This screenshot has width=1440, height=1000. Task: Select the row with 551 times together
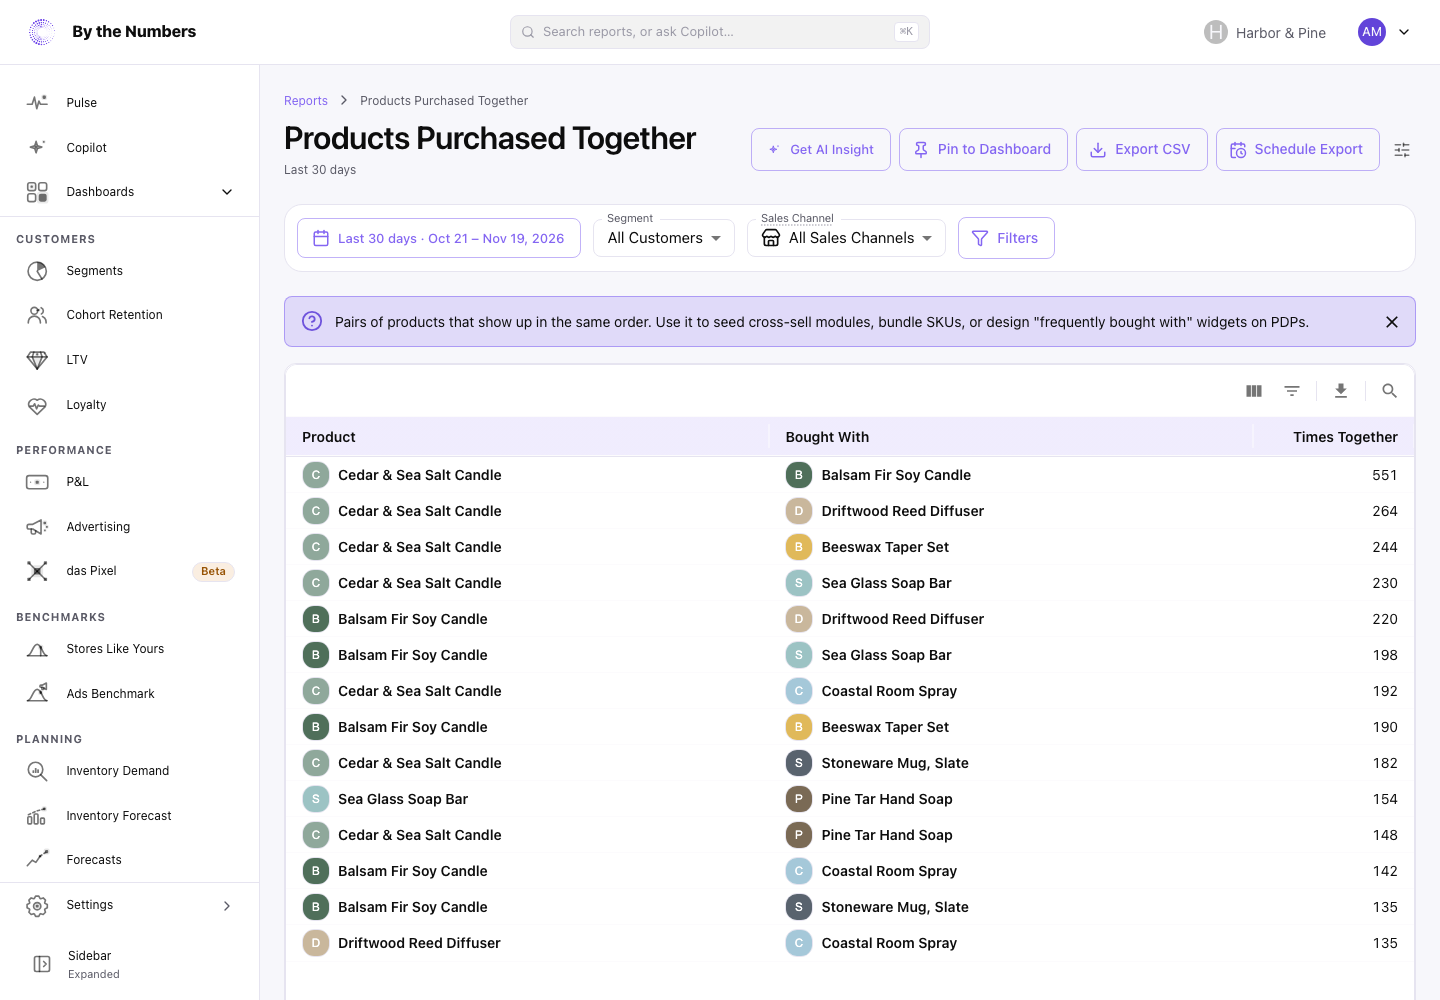pos(850,475)
